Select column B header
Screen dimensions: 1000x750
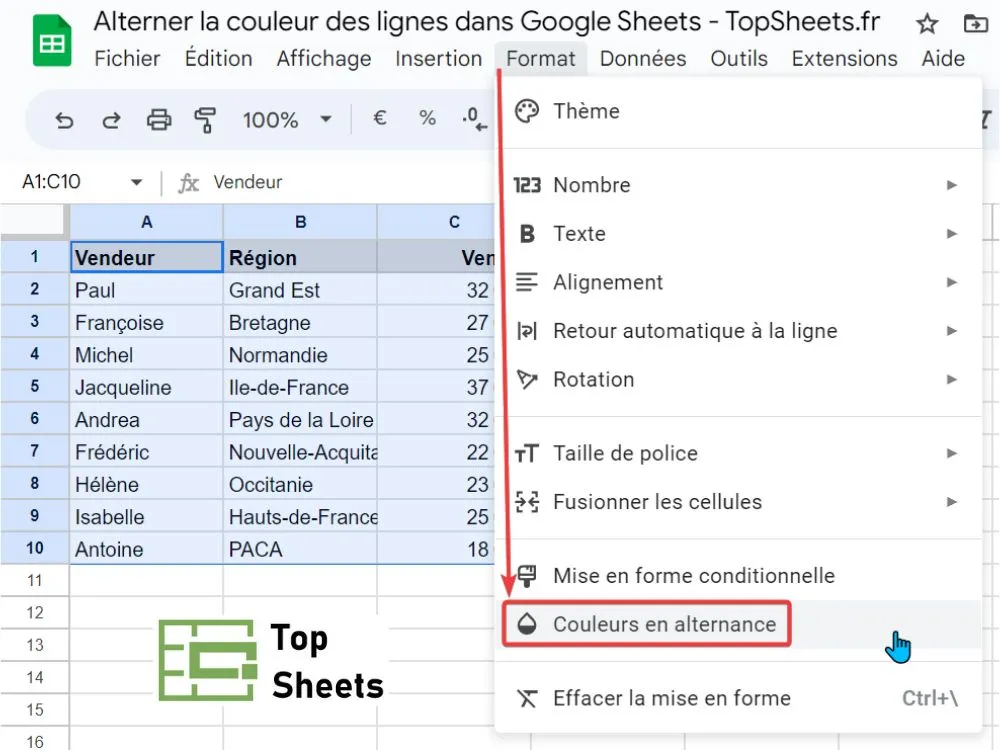click(x=300, y=222)
